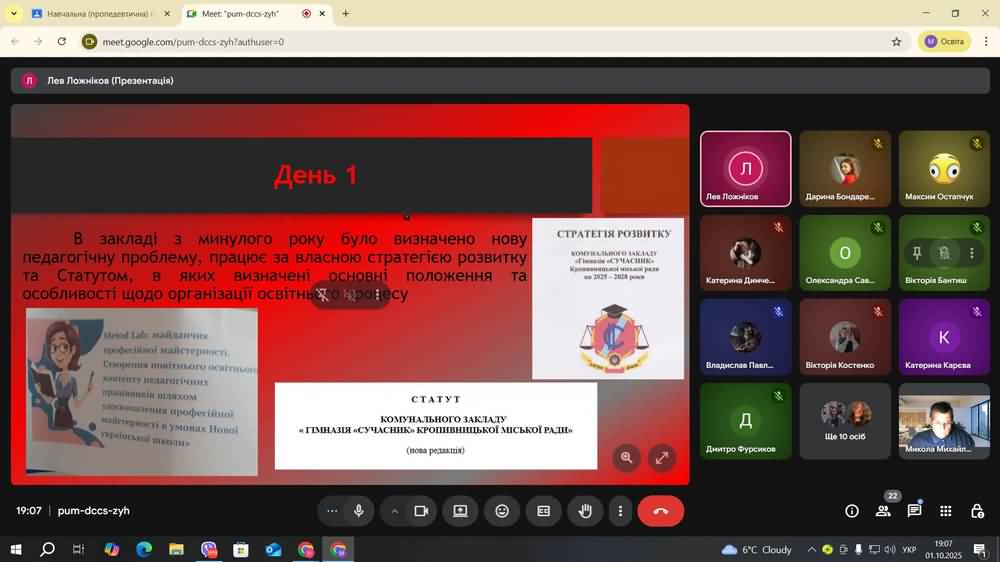Open the 'Ще 10 осіб' tile
The height and width of the screenshot is (562, 1000).
(x=845, y=421)
